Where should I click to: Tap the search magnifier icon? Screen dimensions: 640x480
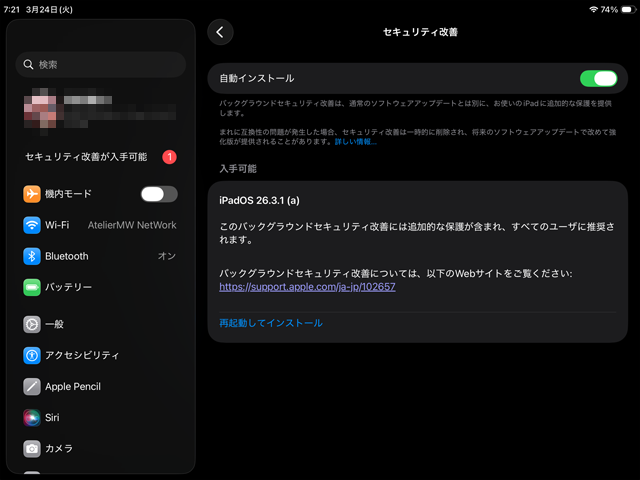click(x=28, y=64)
